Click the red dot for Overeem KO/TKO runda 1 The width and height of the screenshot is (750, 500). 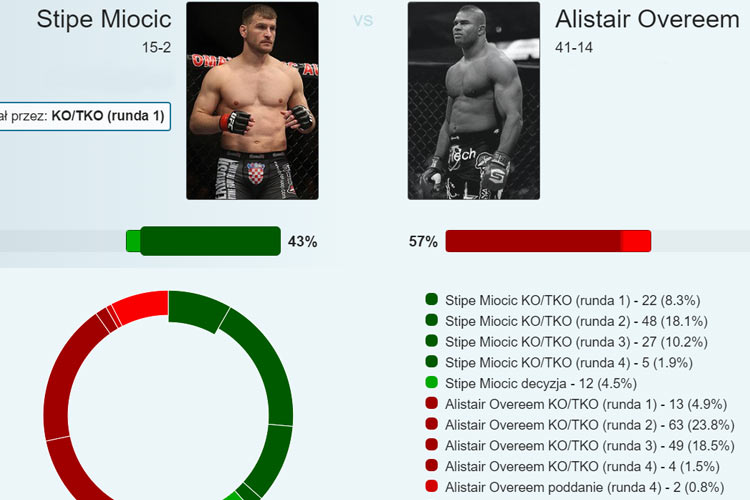tap(431, 403)
